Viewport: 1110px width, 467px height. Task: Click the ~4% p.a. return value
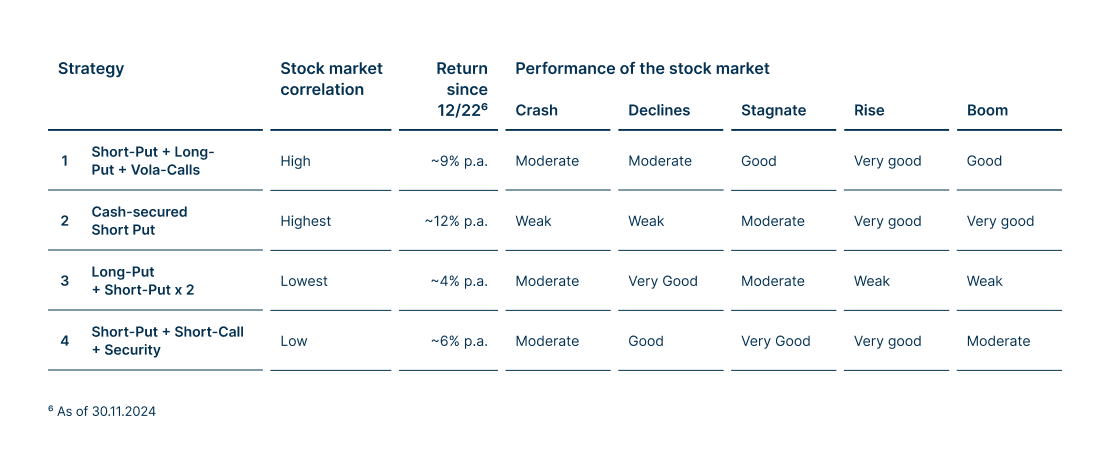coord(459,282)
